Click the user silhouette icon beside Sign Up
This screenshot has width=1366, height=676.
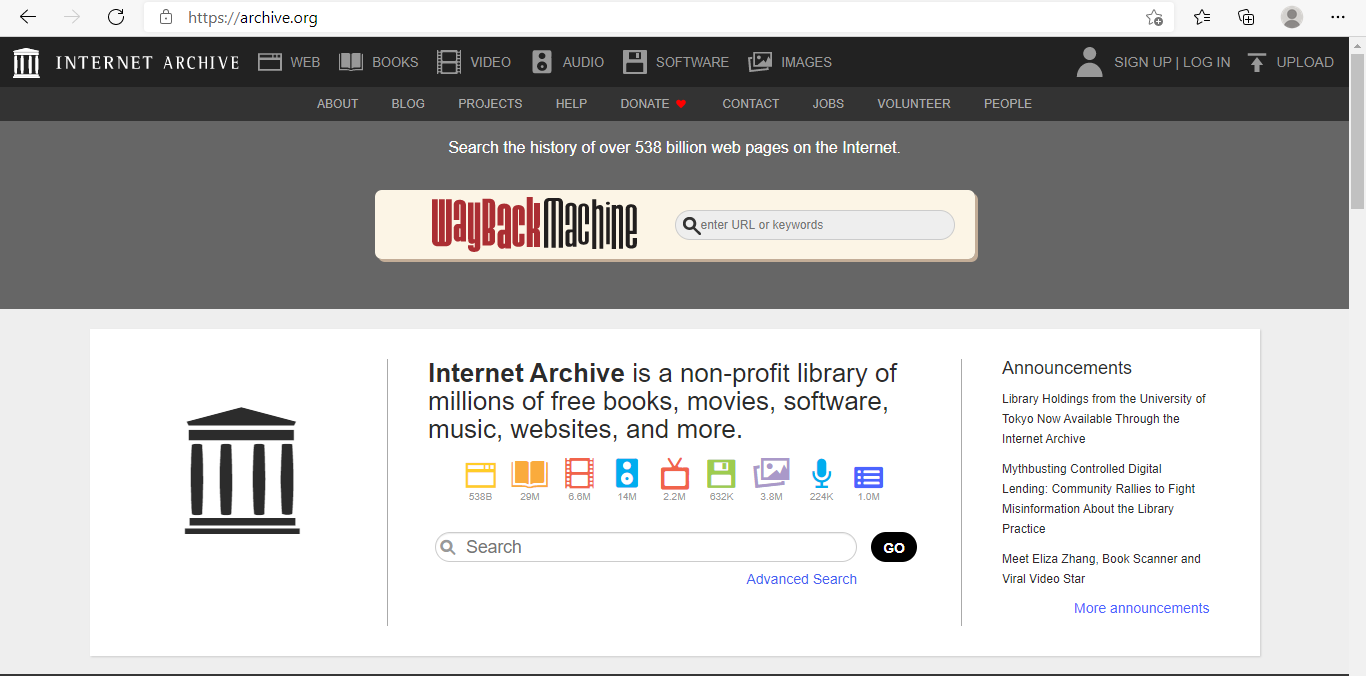pos(1089,62)
